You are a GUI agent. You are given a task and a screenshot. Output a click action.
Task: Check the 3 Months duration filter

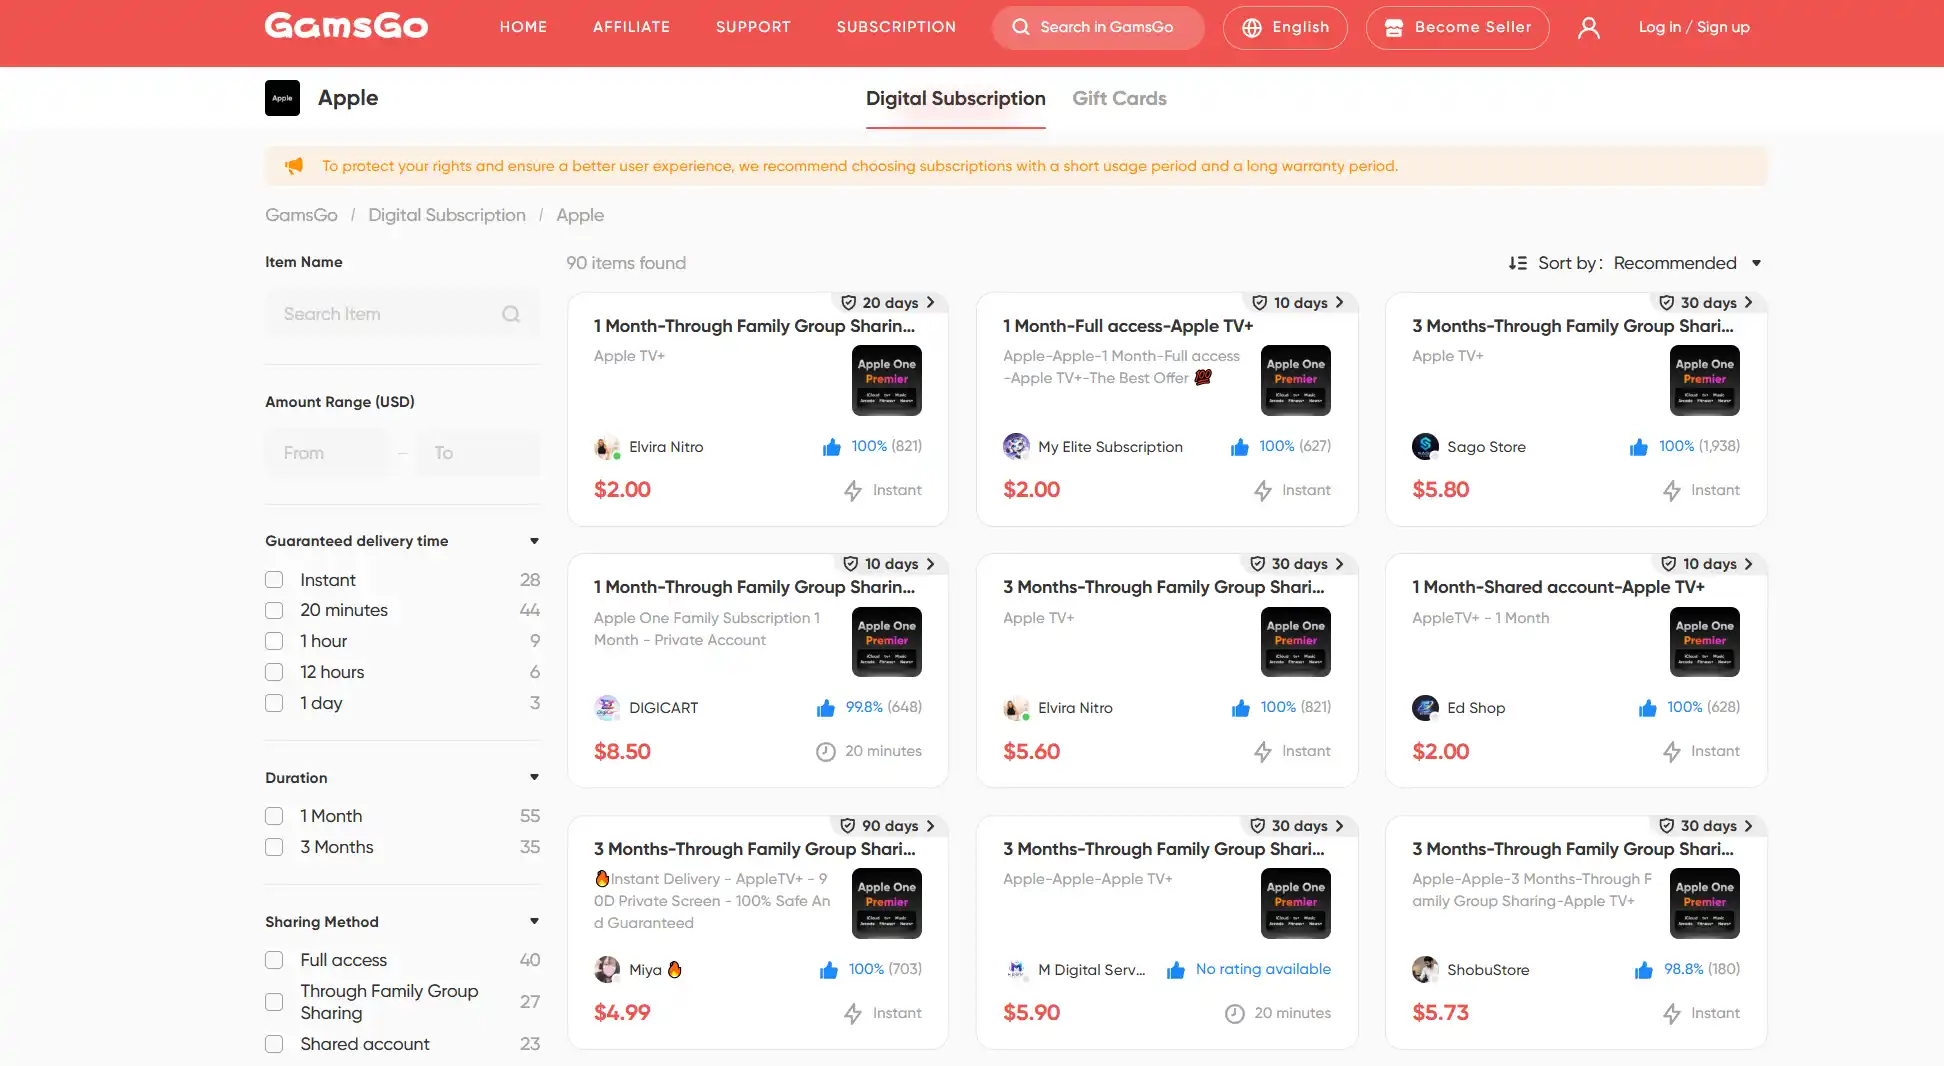tap(274, 847)
